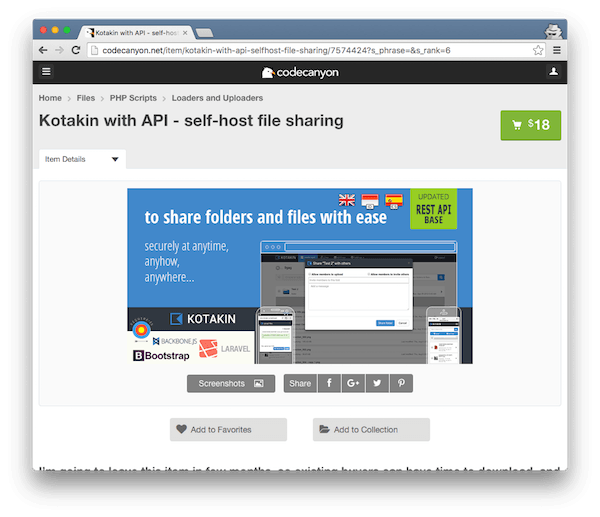The image size is (600, 517).
Task: Click the item title text
Action: click(191, 121)
